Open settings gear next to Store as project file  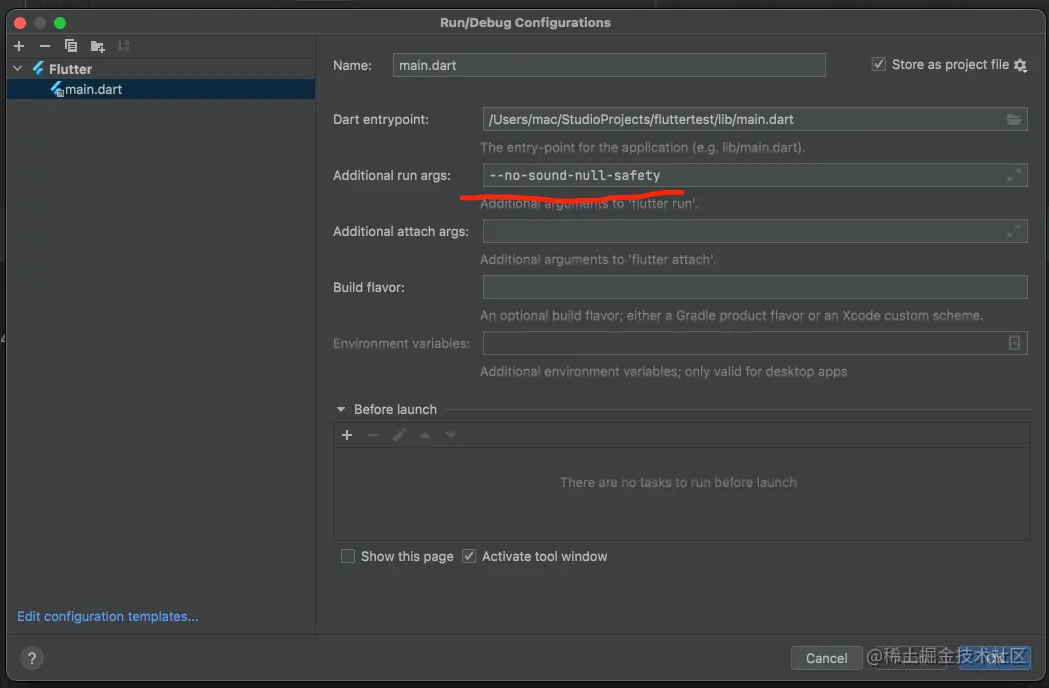1020,65
